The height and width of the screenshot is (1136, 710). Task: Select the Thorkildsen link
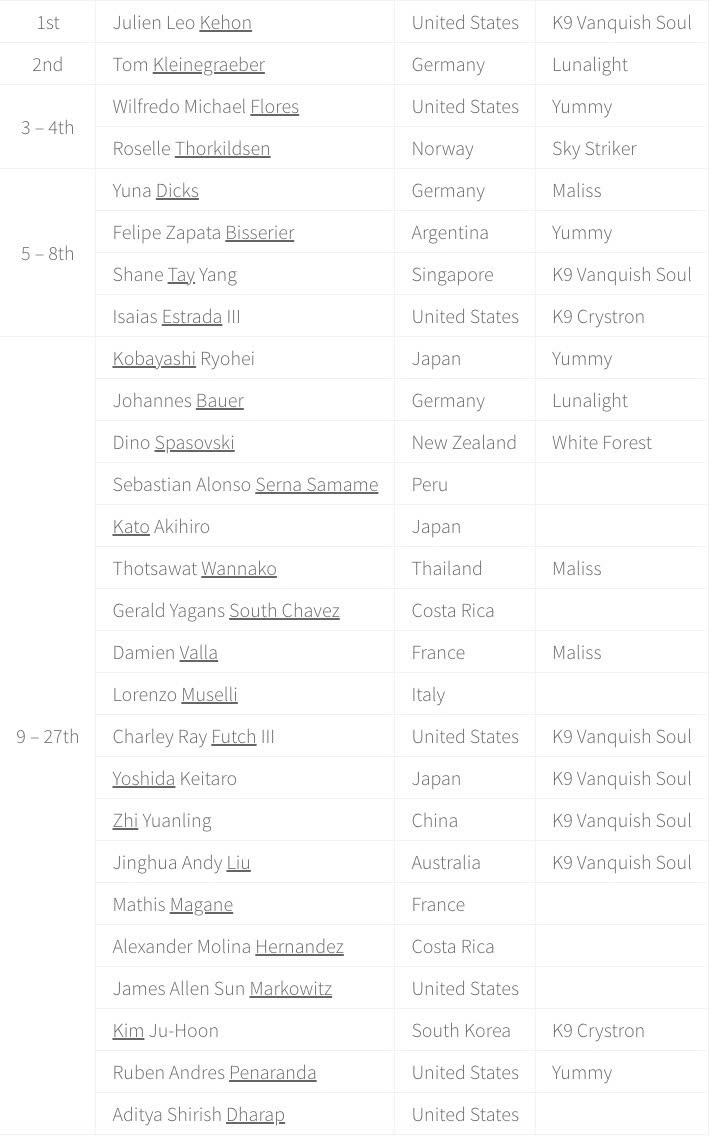(x=222, y=148)
